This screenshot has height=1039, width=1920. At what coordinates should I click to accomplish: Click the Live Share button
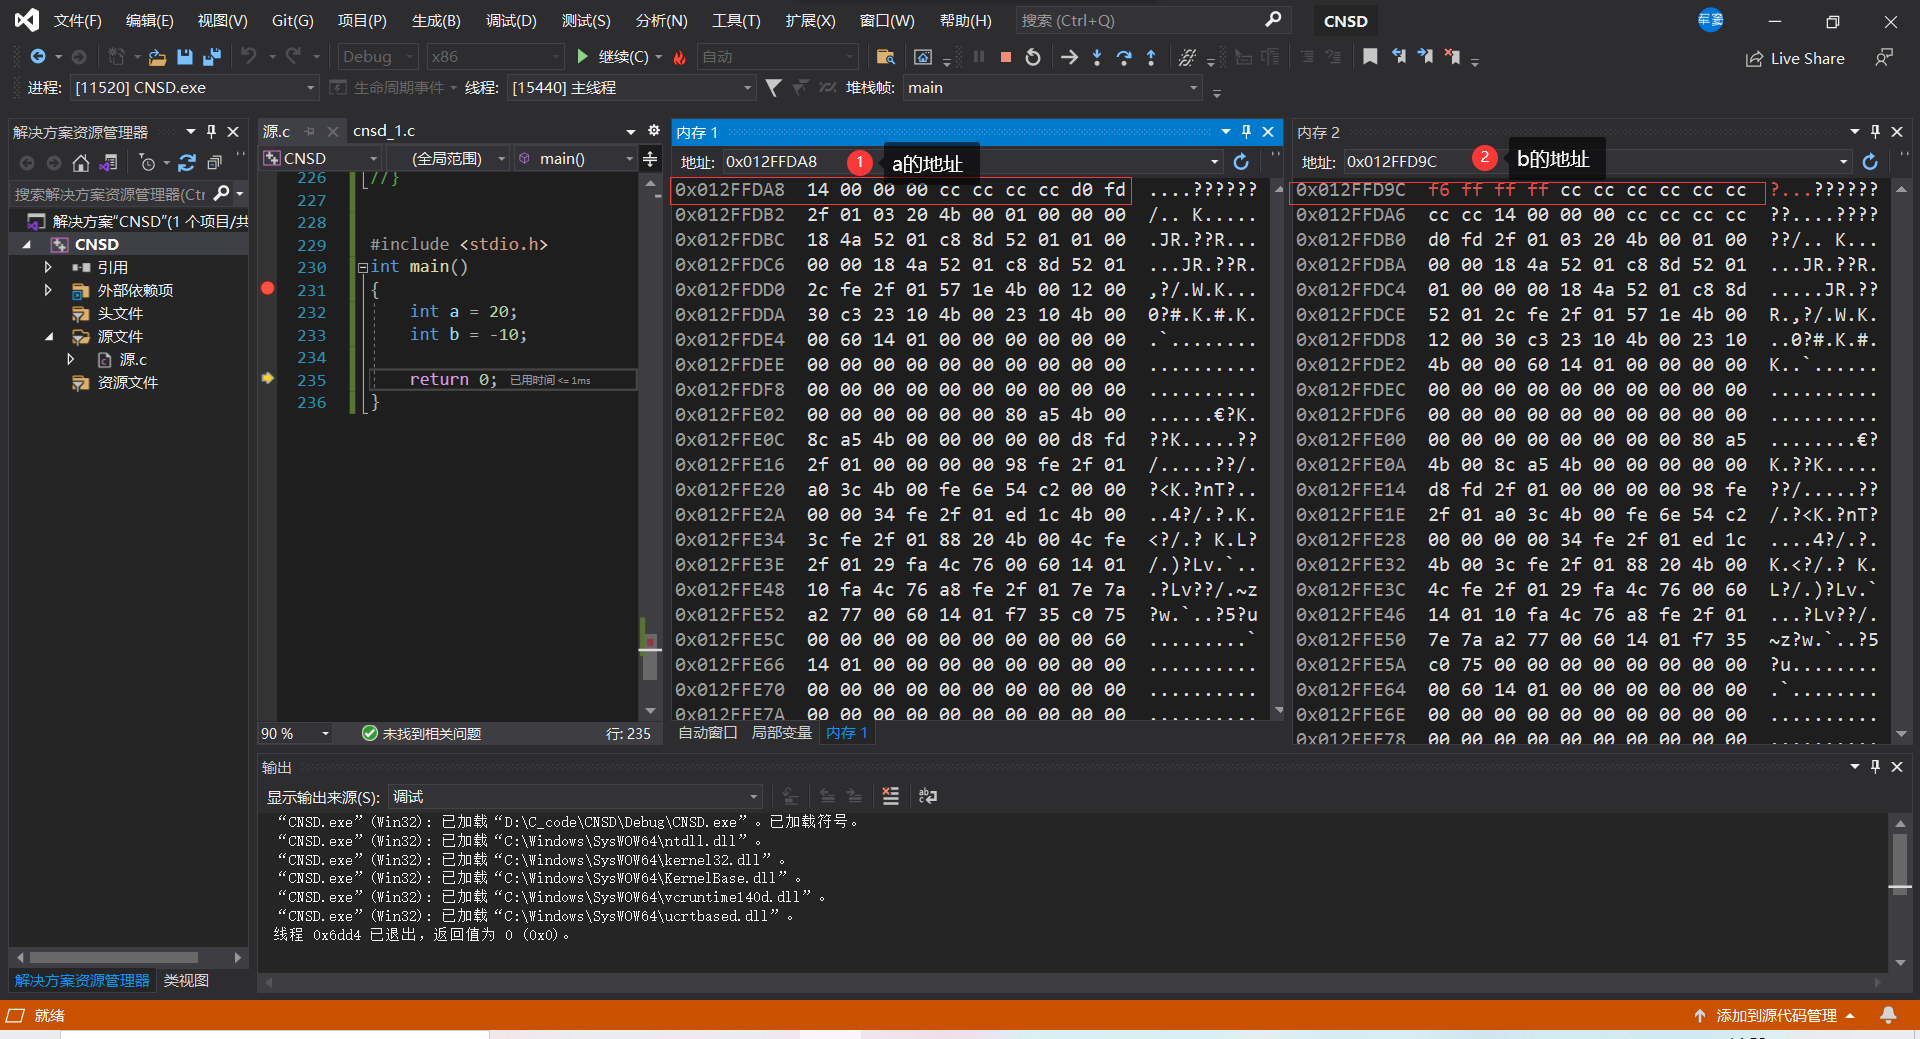tap(1795, 59)
